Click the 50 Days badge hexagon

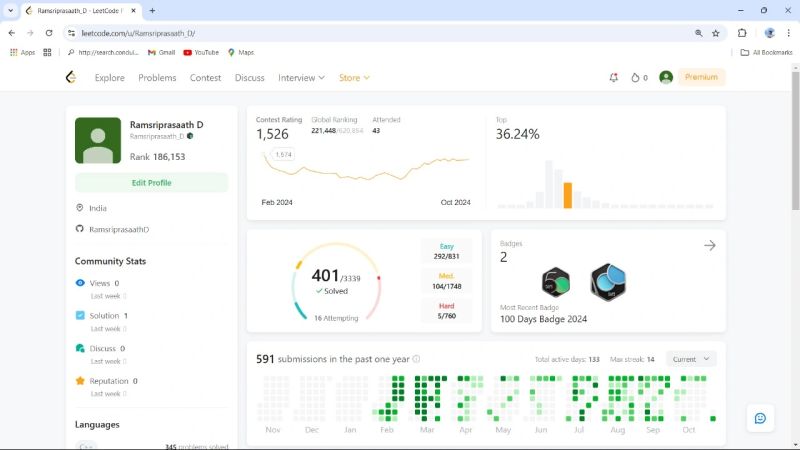click(556, 282)
